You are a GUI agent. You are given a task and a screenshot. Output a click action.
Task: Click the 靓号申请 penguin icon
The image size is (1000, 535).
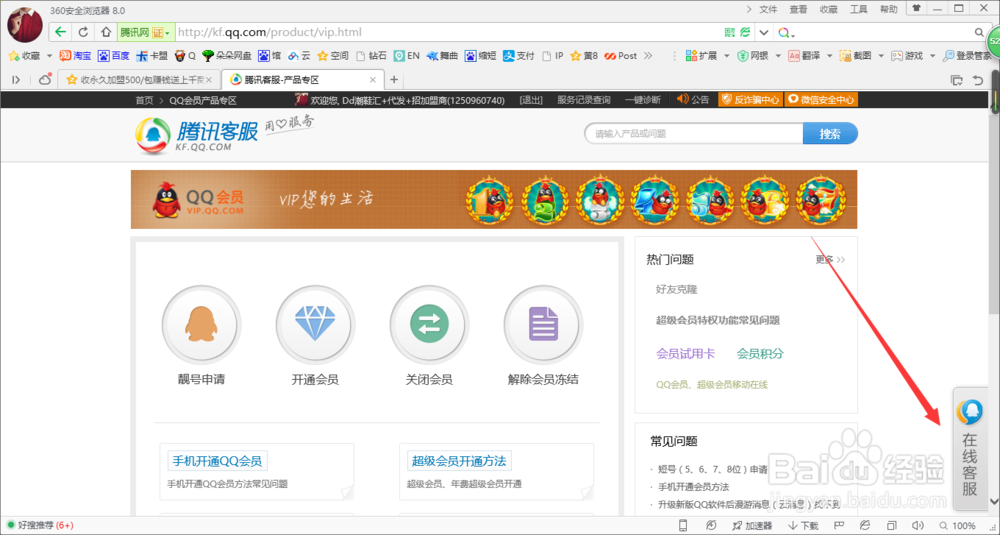(x=201, y=324)
